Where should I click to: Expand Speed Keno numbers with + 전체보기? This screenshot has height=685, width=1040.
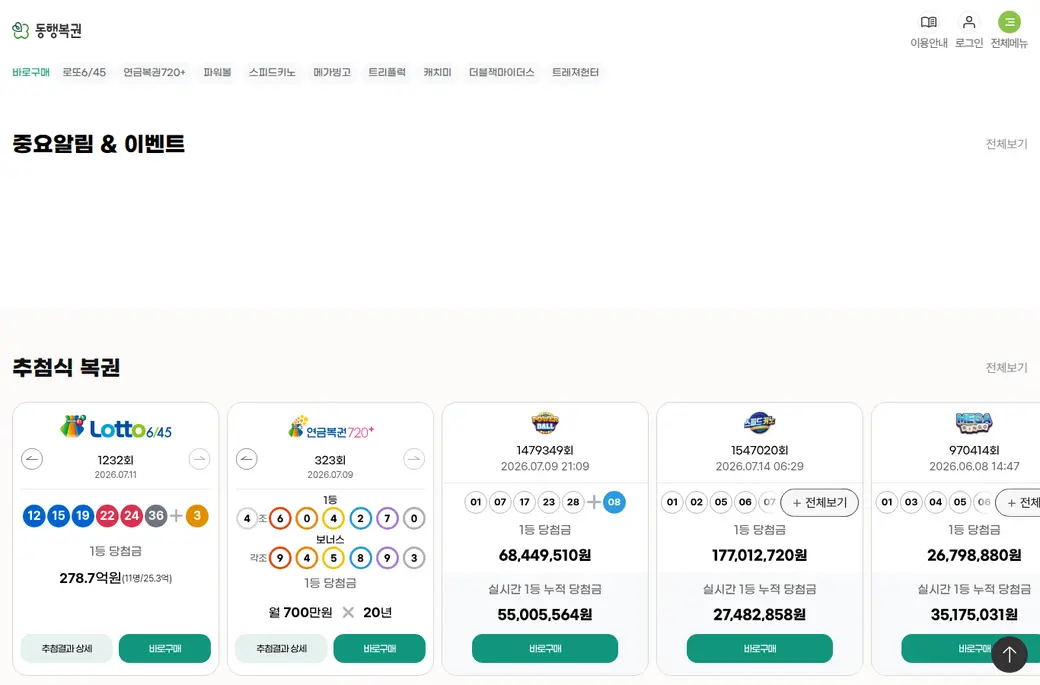click(819, 503)
